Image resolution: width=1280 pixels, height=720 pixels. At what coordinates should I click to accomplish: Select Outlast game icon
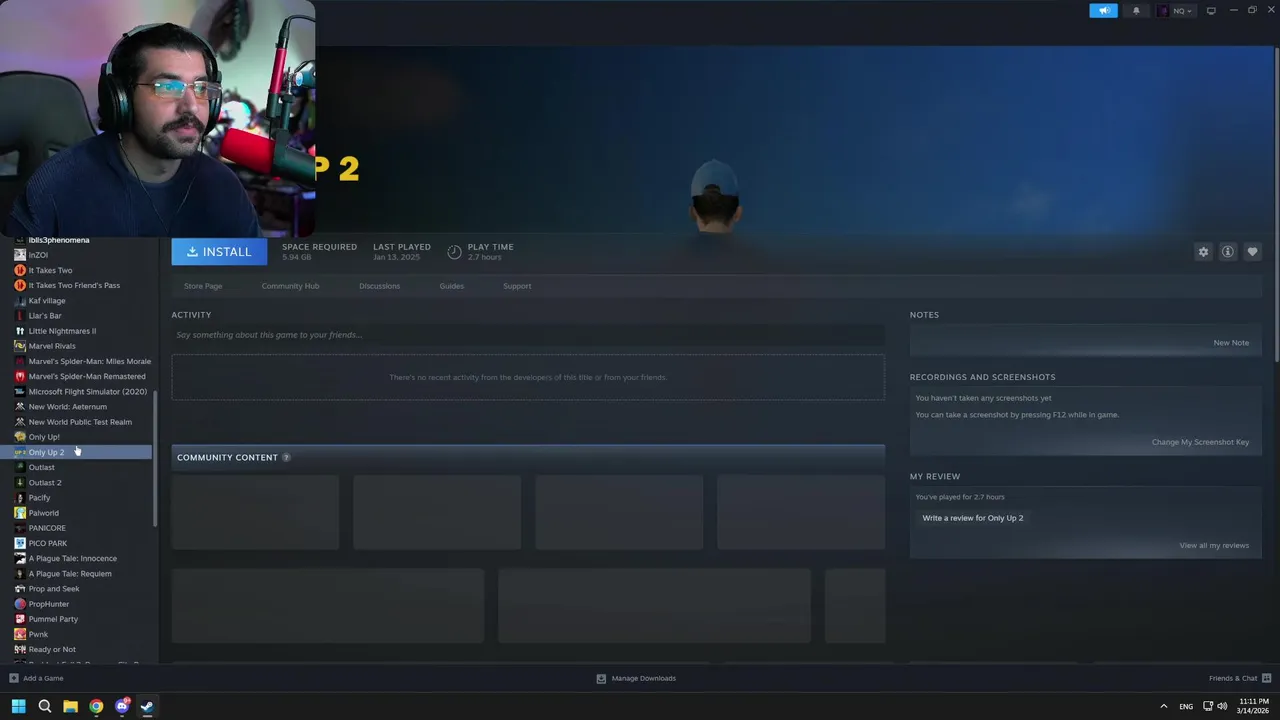[x=20, y=467]
